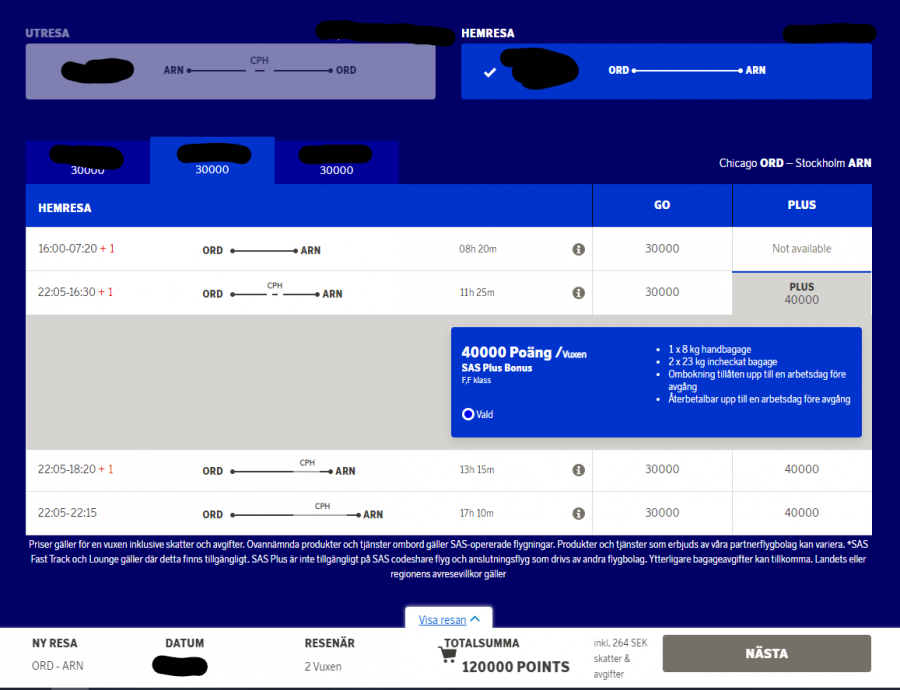Collapse trip via Visa resan chevron

(475, 620)
